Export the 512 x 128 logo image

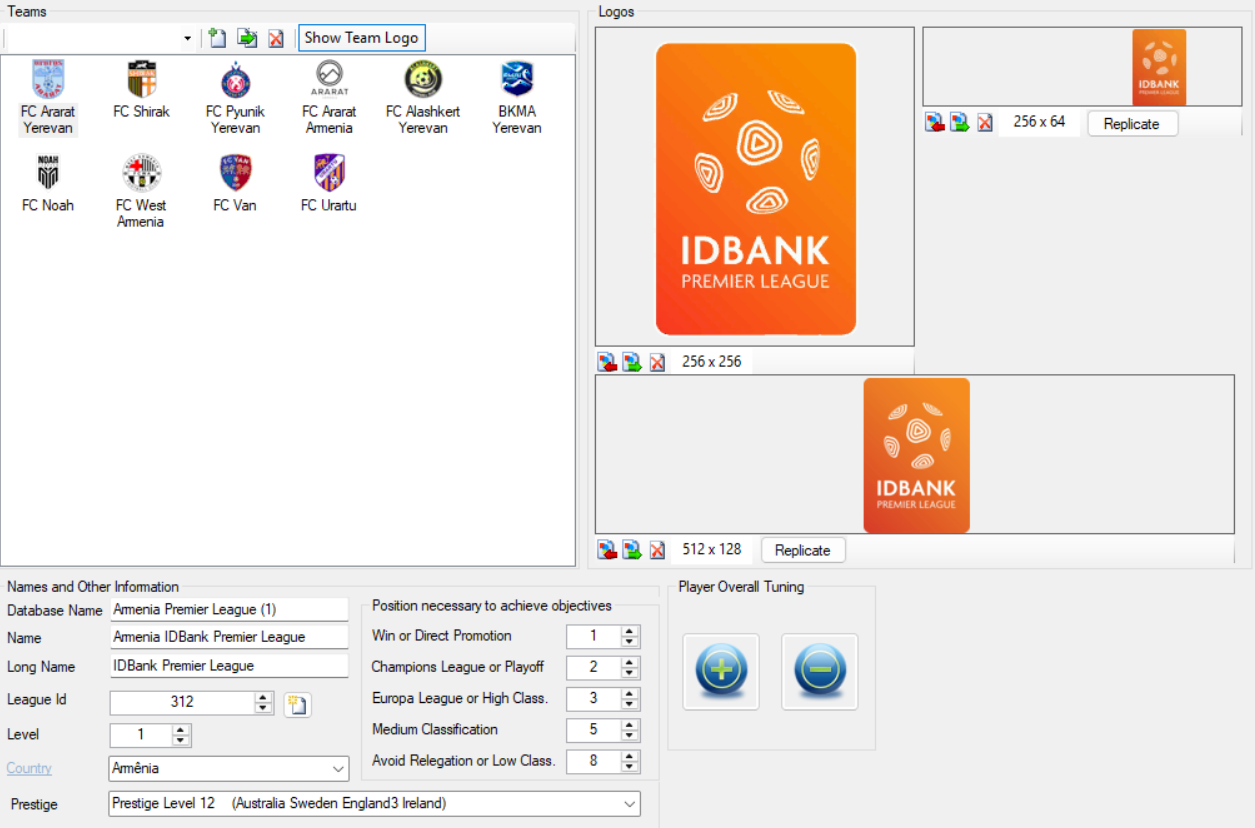pos(632,550)
